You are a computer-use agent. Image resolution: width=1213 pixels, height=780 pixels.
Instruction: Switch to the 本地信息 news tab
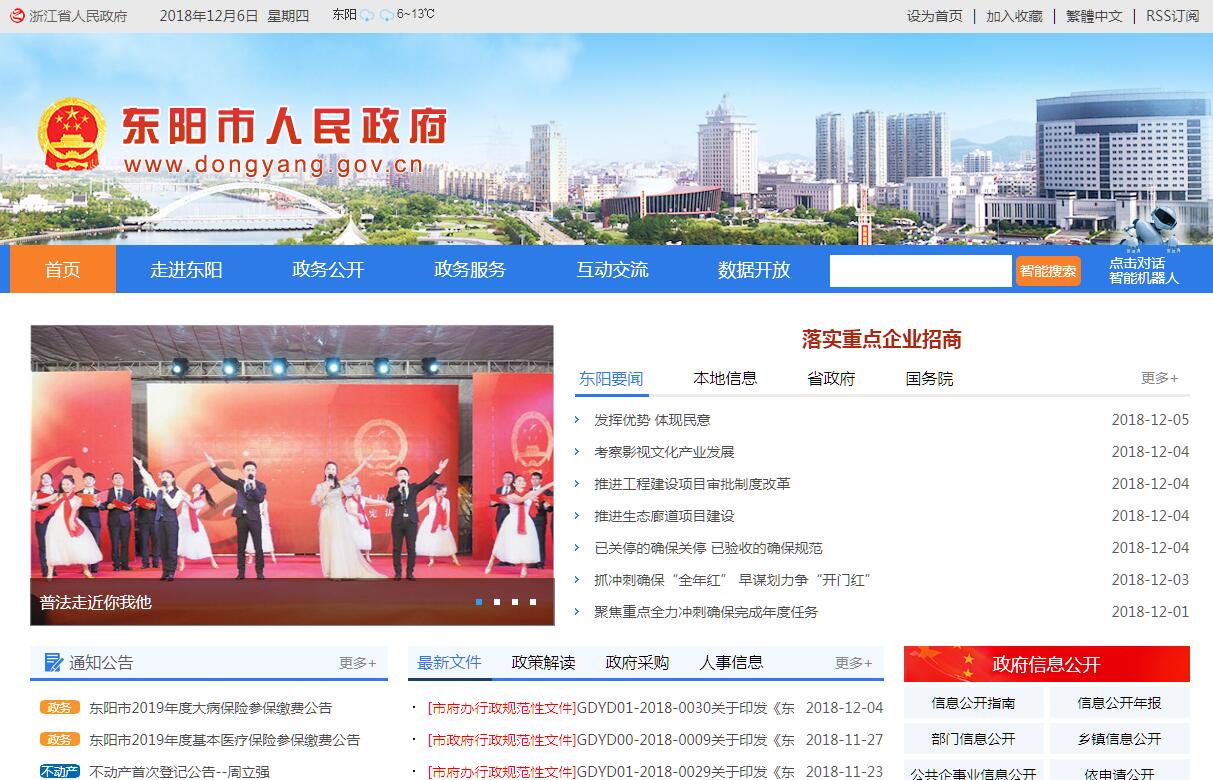(725, 378)
